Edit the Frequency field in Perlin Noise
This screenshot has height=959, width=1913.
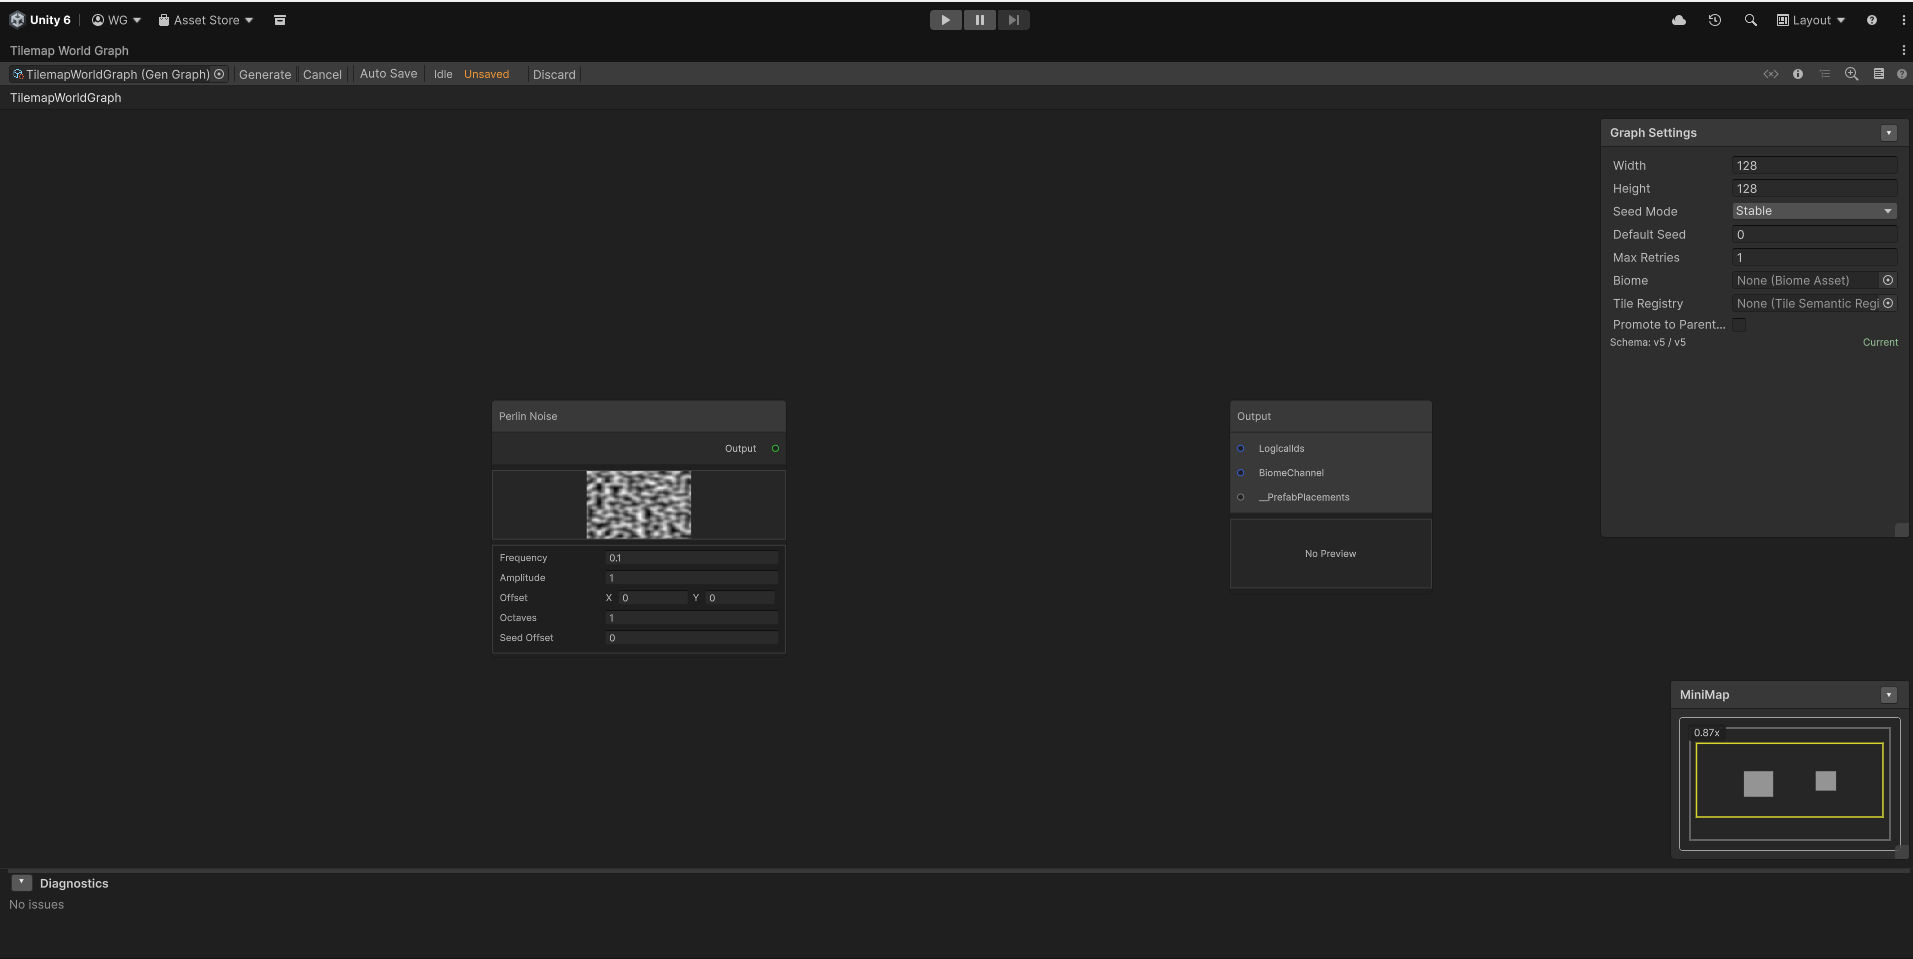pos(692,558)
